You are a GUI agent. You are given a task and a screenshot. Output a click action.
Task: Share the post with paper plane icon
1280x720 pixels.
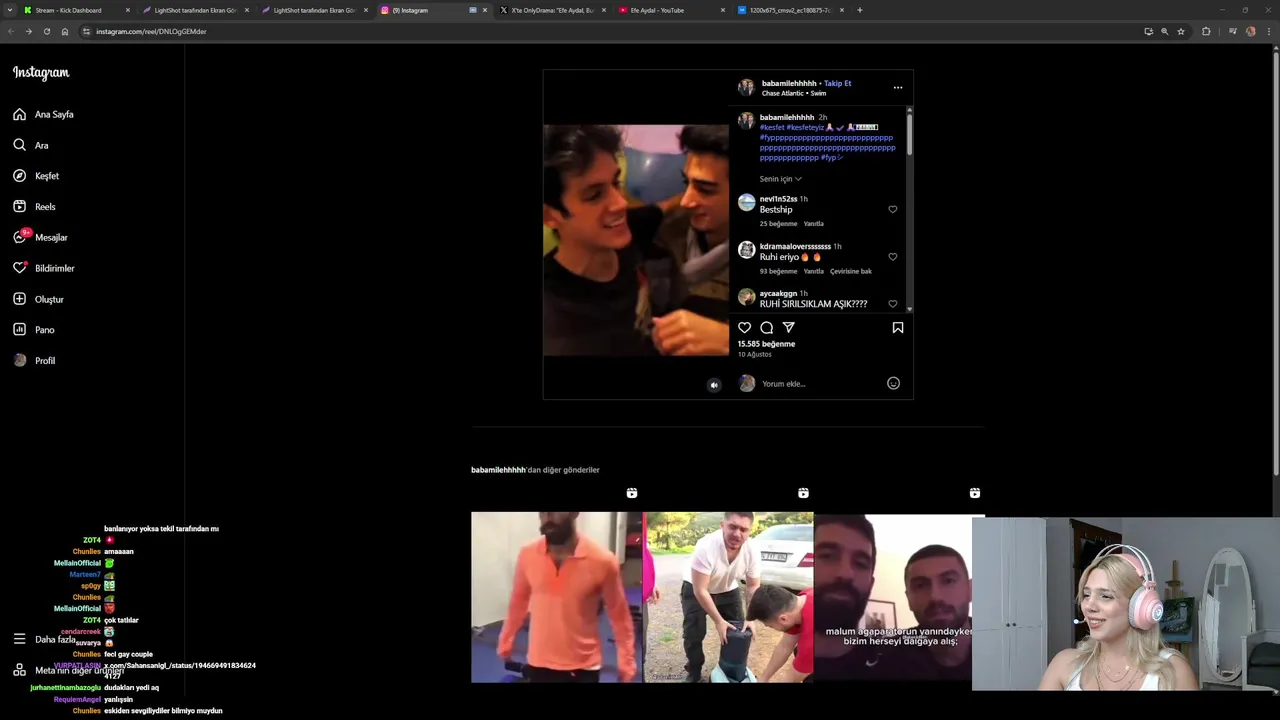click(x=788, y=328)
